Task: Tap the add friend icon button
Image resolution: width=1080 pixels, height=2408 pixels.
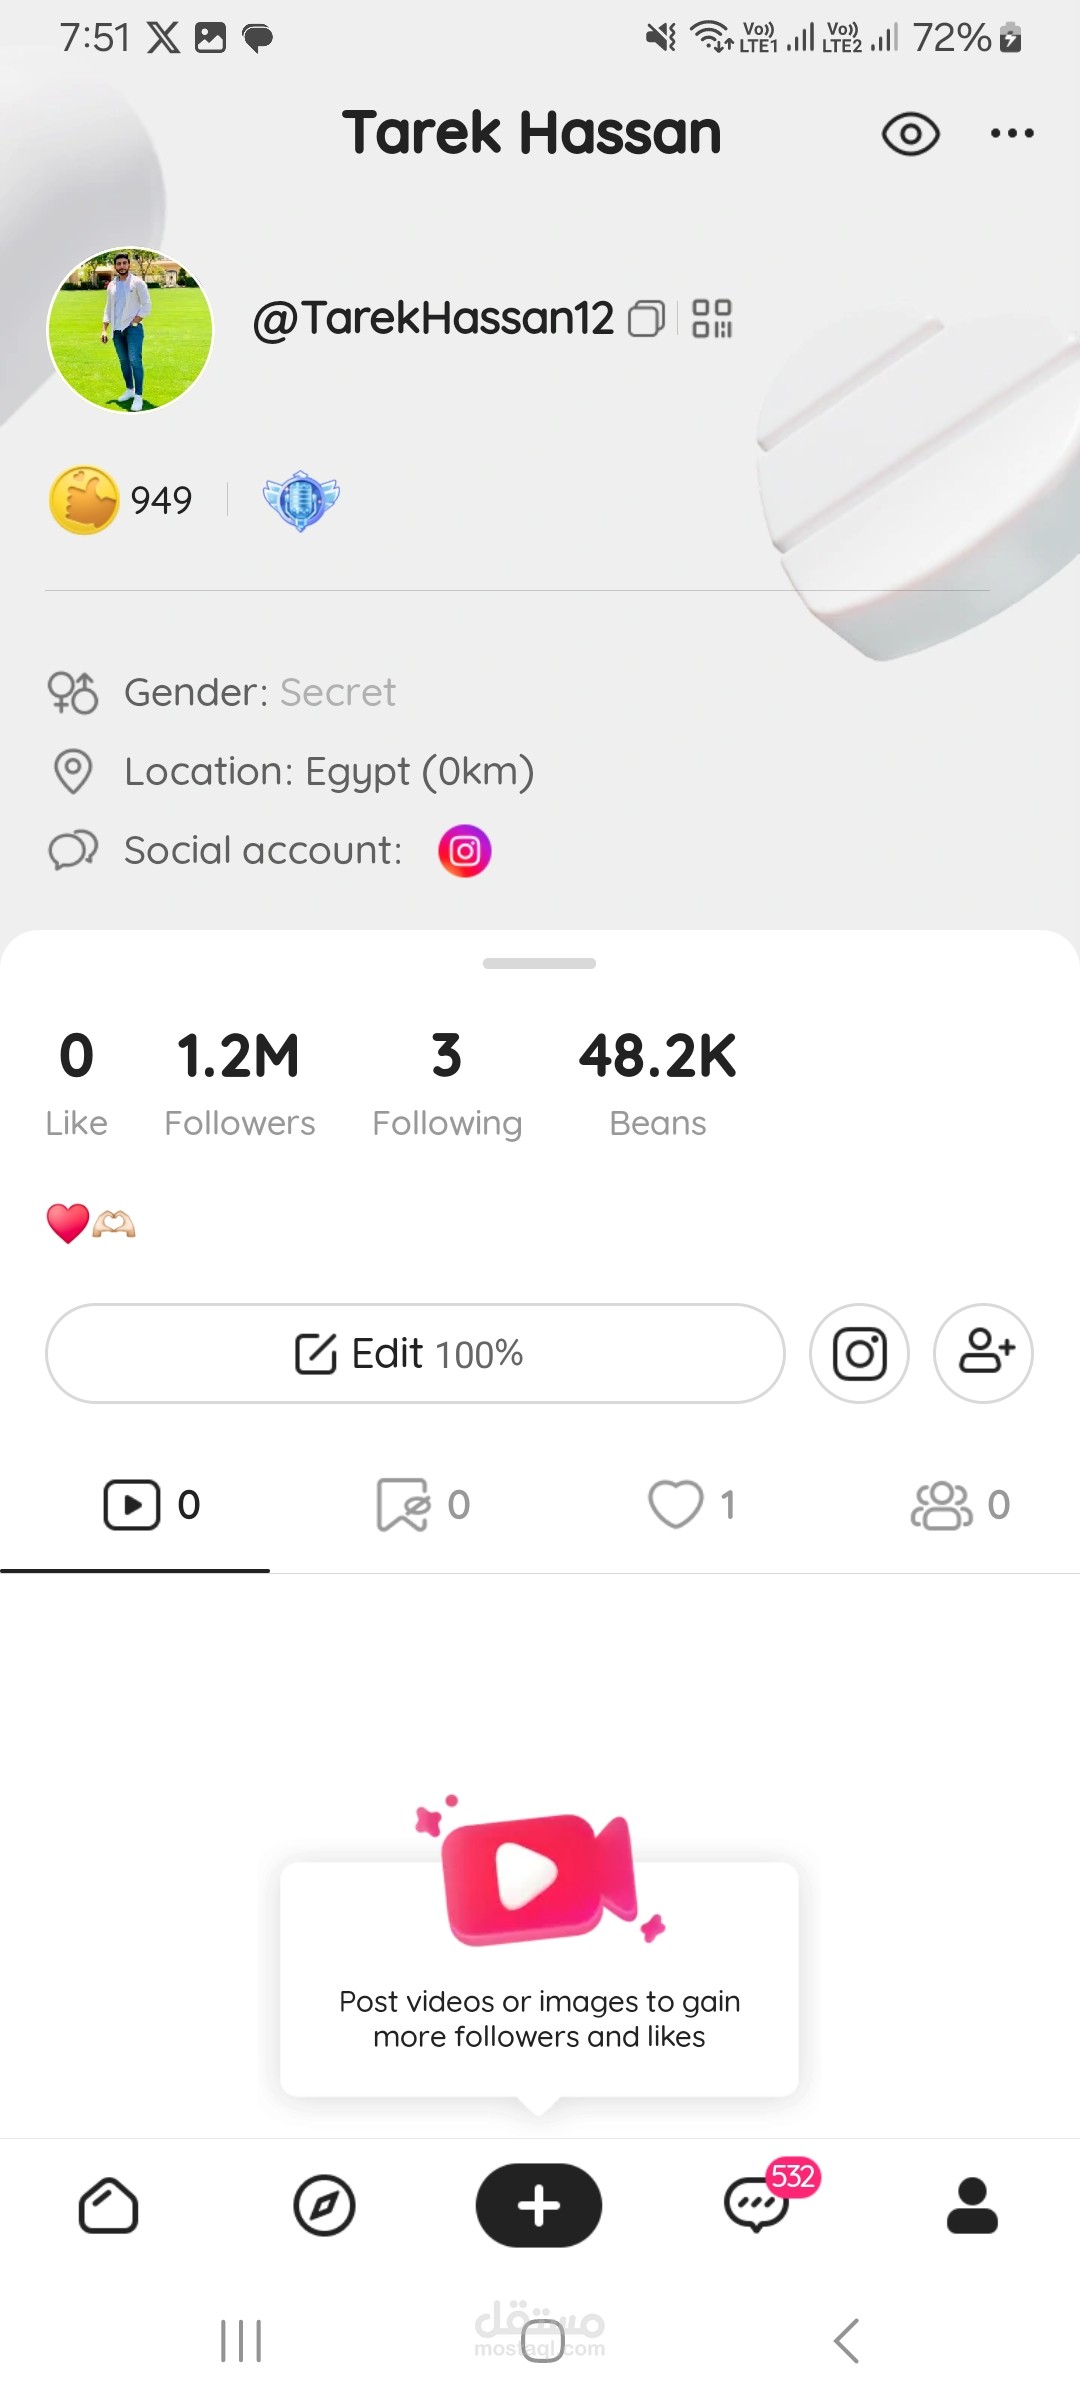Action: coord(983,1354)
